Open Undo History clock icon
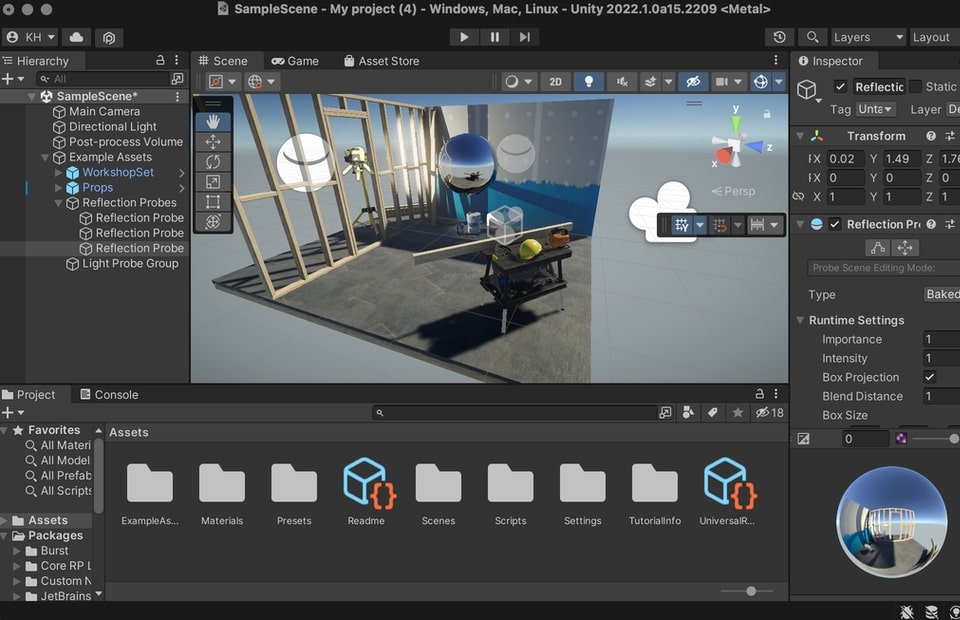Screen dimensions: 960x620 coord(780,37)
